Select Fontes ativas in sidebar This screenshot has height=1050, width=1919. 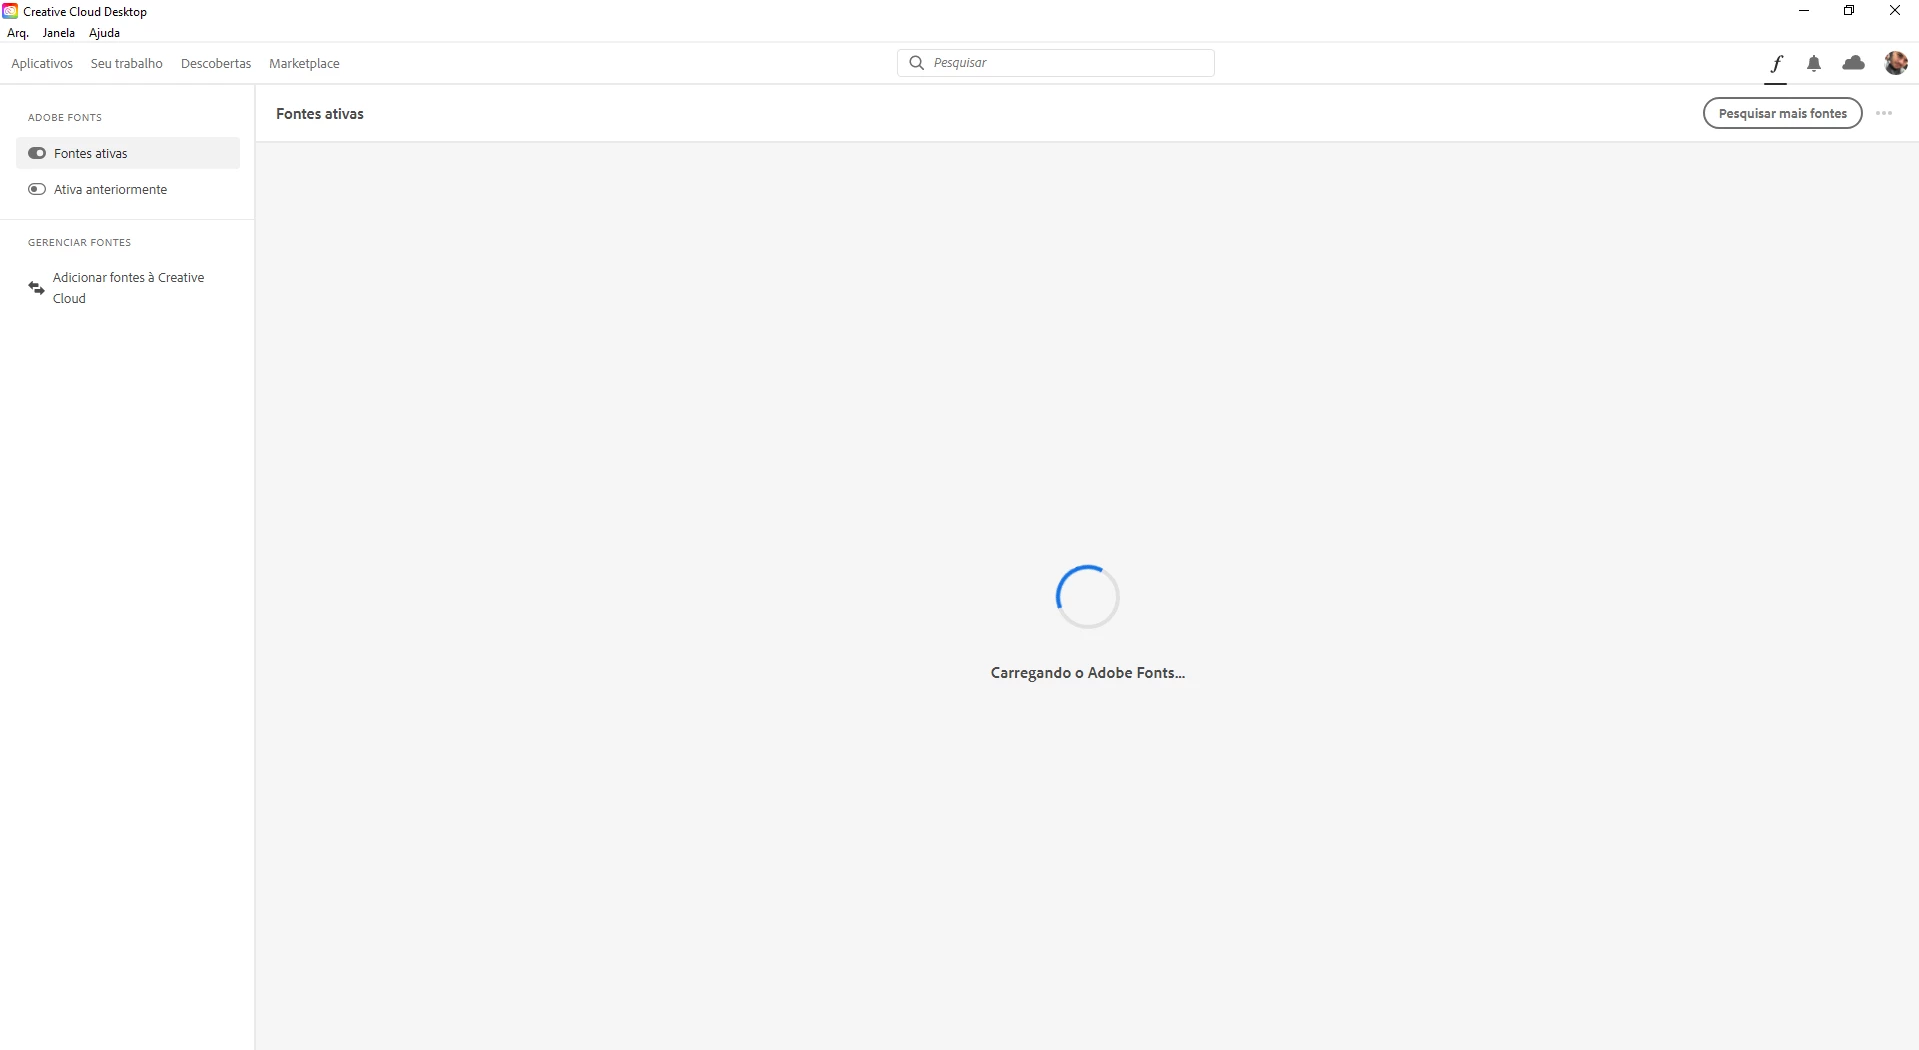pos(128,153)
